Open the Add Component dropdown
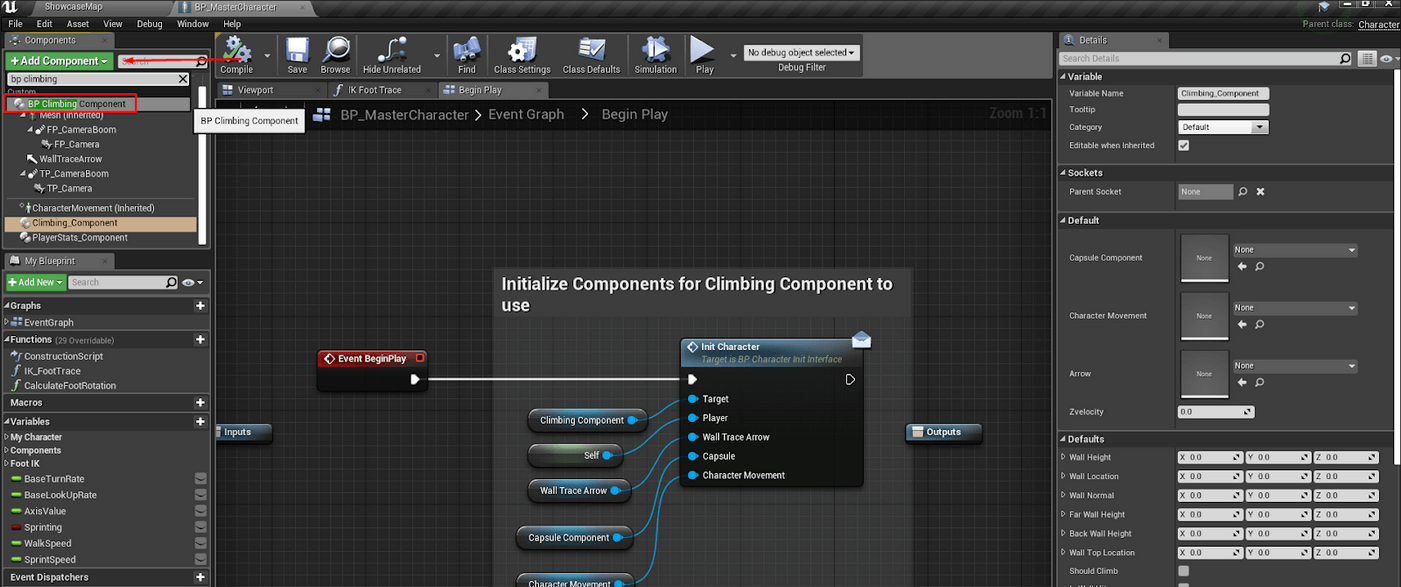This screenshot has width=1401, height=587. (x=59, y=61)
